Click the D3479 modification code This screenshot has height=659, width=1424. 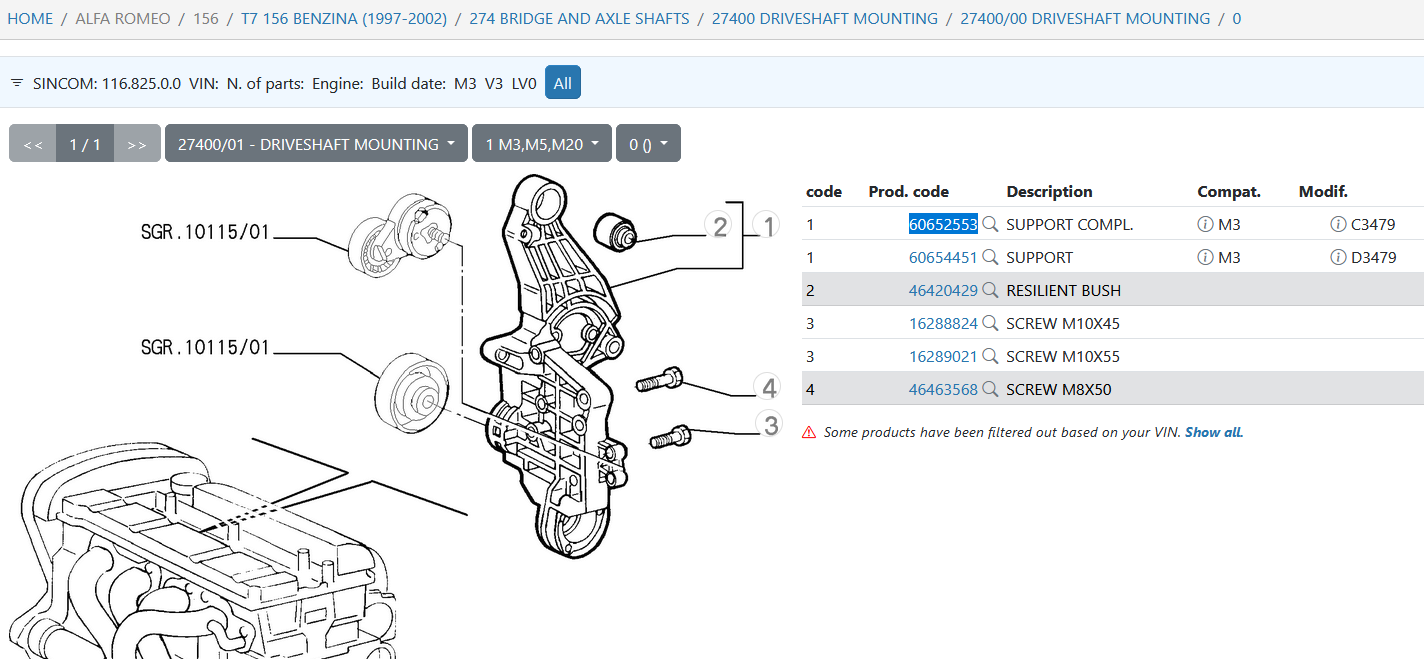[1373, 257]
